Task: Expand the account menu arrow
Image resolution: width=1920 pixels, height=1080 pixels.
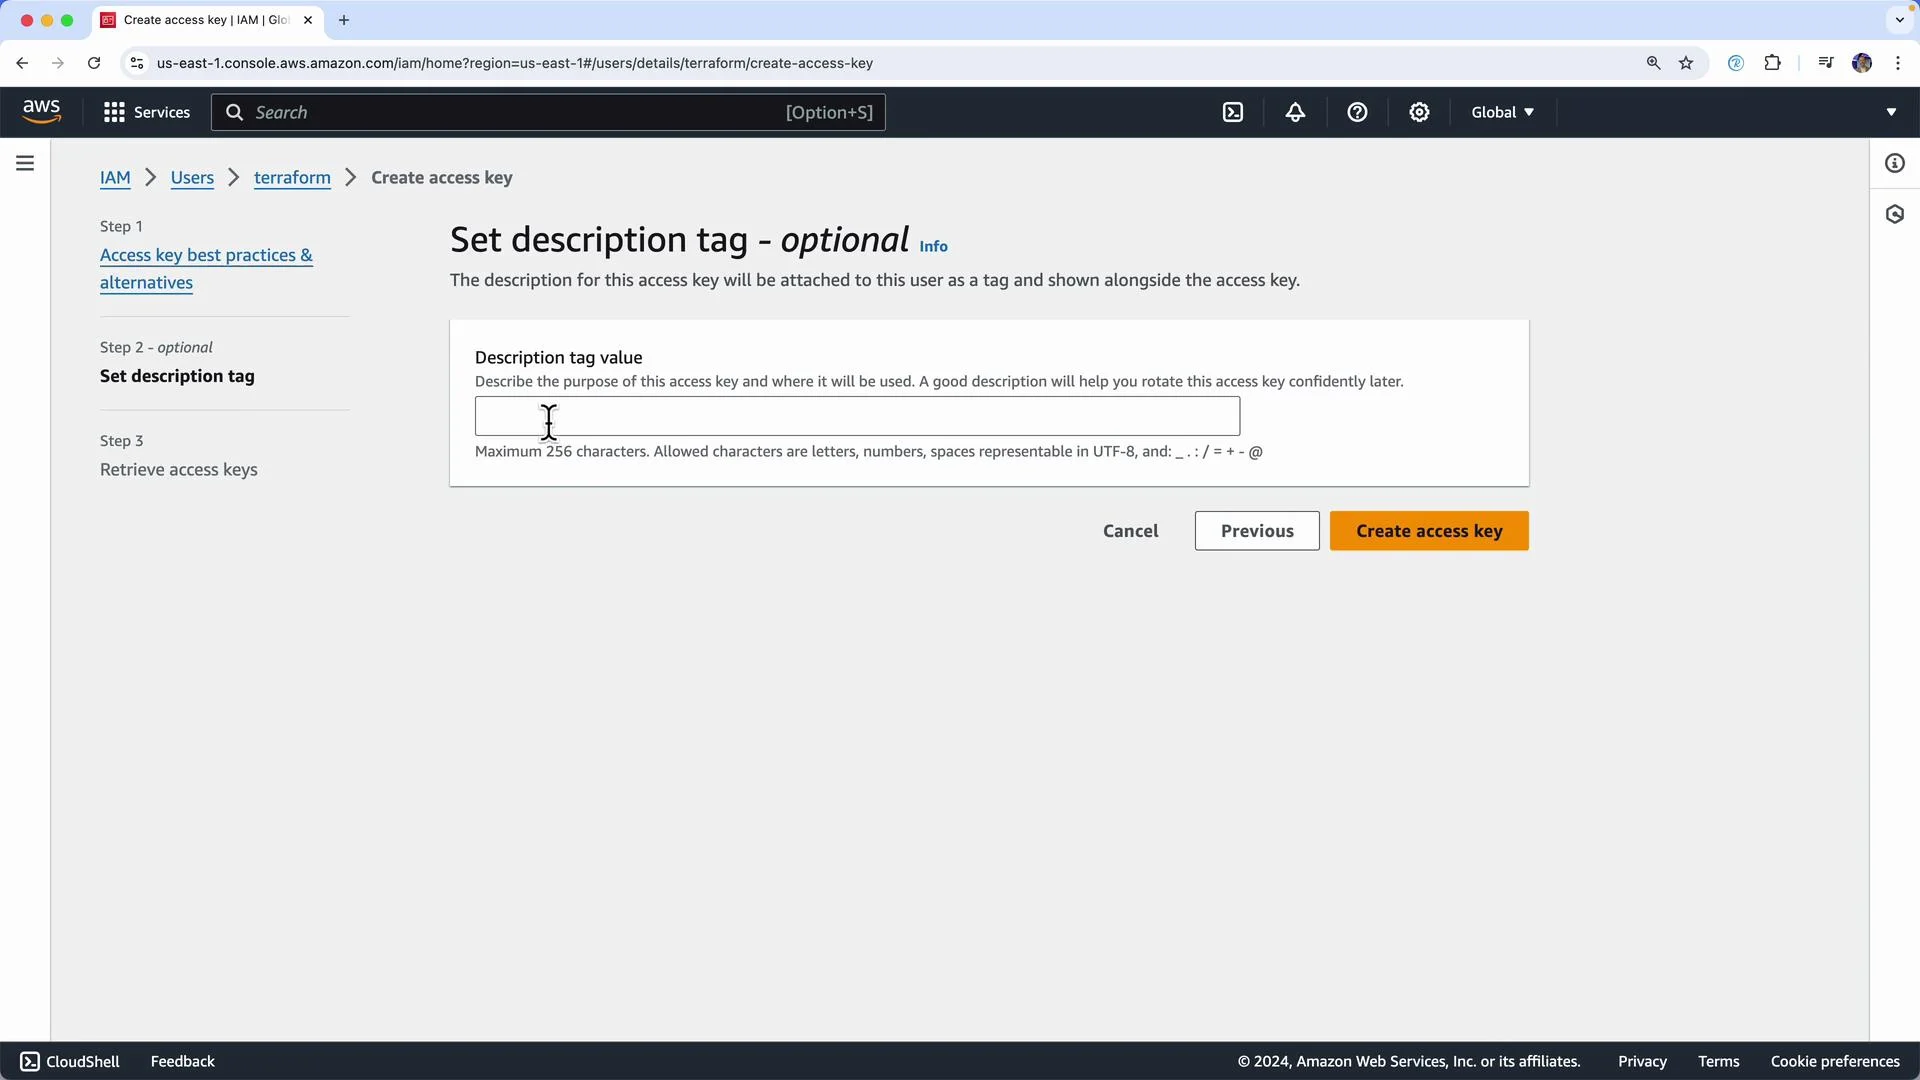Action: (x=1891, y=112)
